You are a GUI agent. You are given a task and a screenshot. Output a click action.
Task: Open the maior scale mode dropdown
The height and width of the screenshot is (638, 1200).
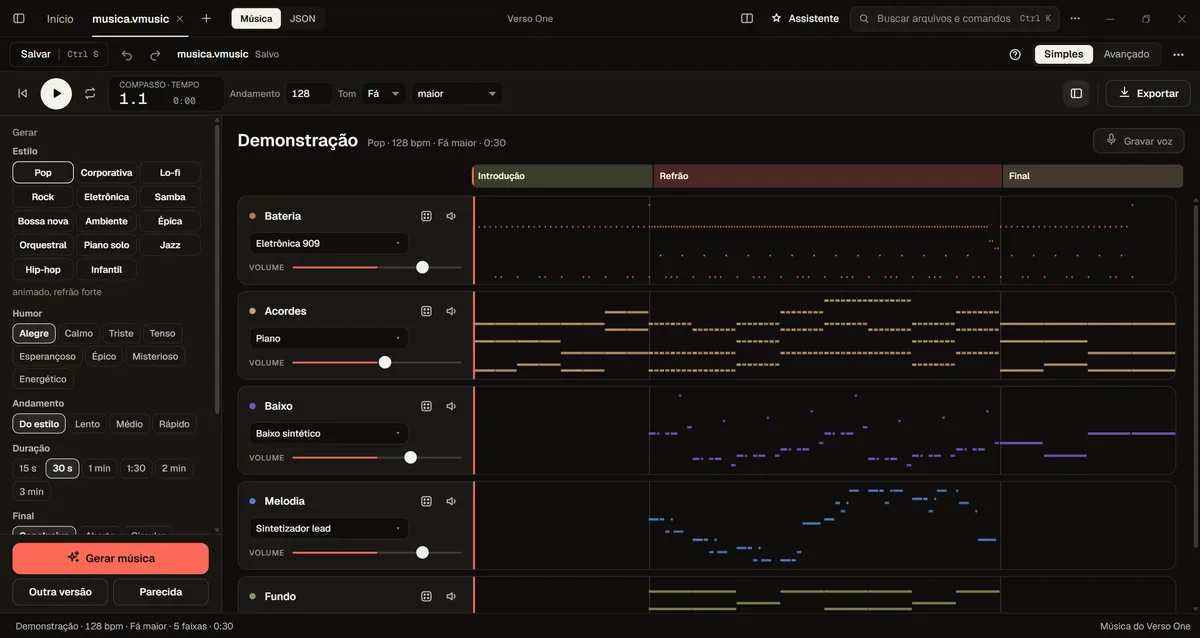coord(457,93)
